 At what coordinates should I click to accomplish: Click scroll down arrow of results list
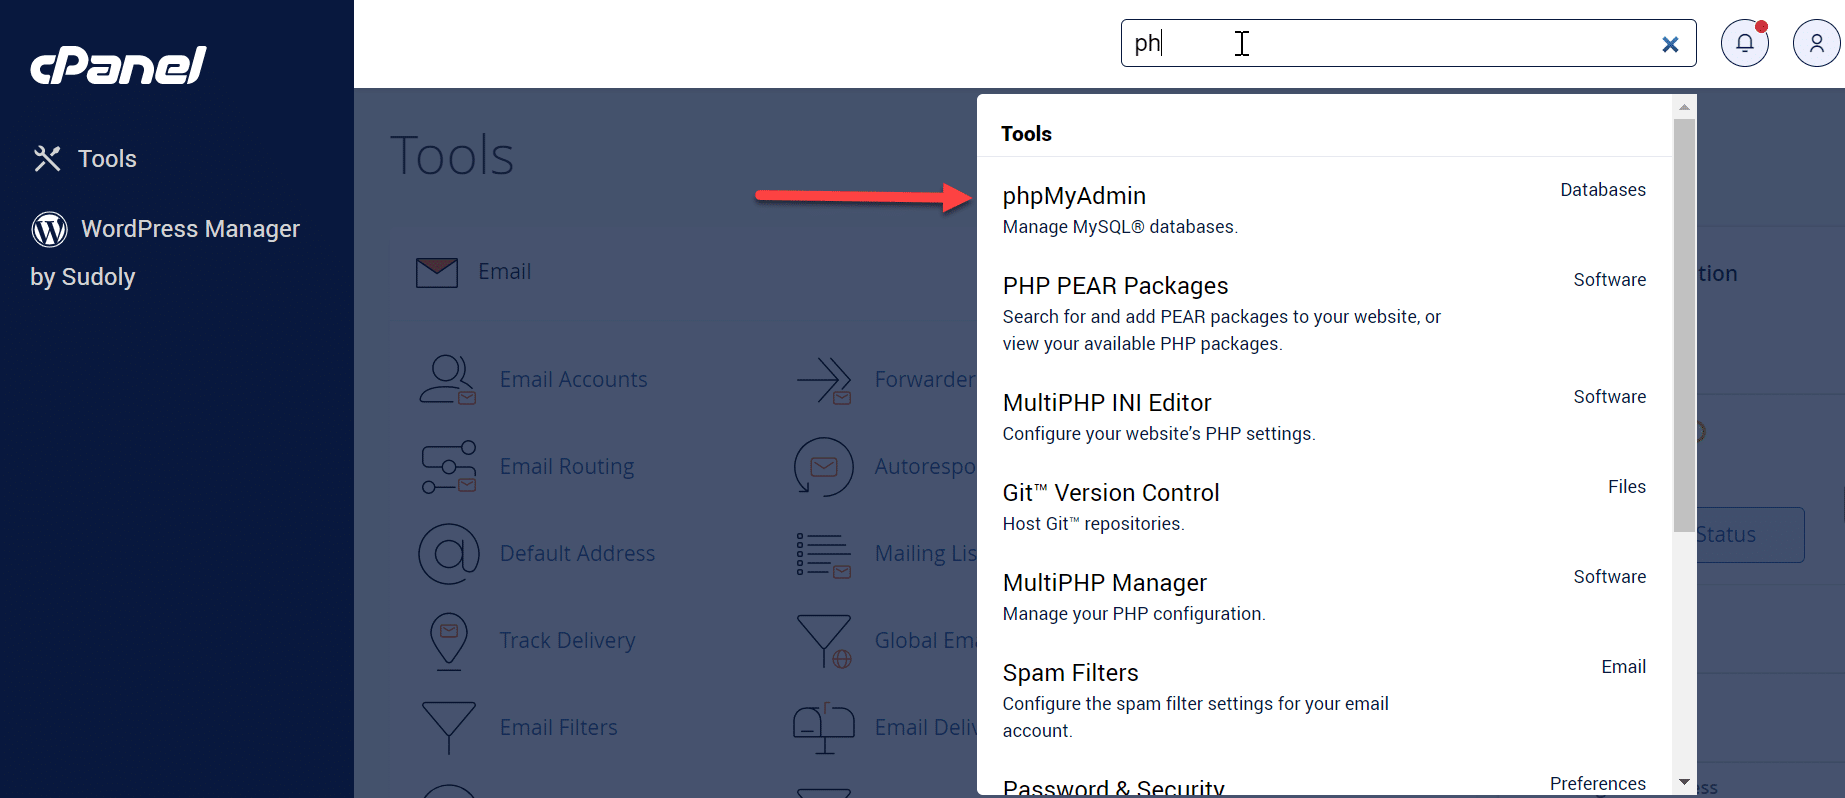pyautogui.click(x=1684, y=782)
